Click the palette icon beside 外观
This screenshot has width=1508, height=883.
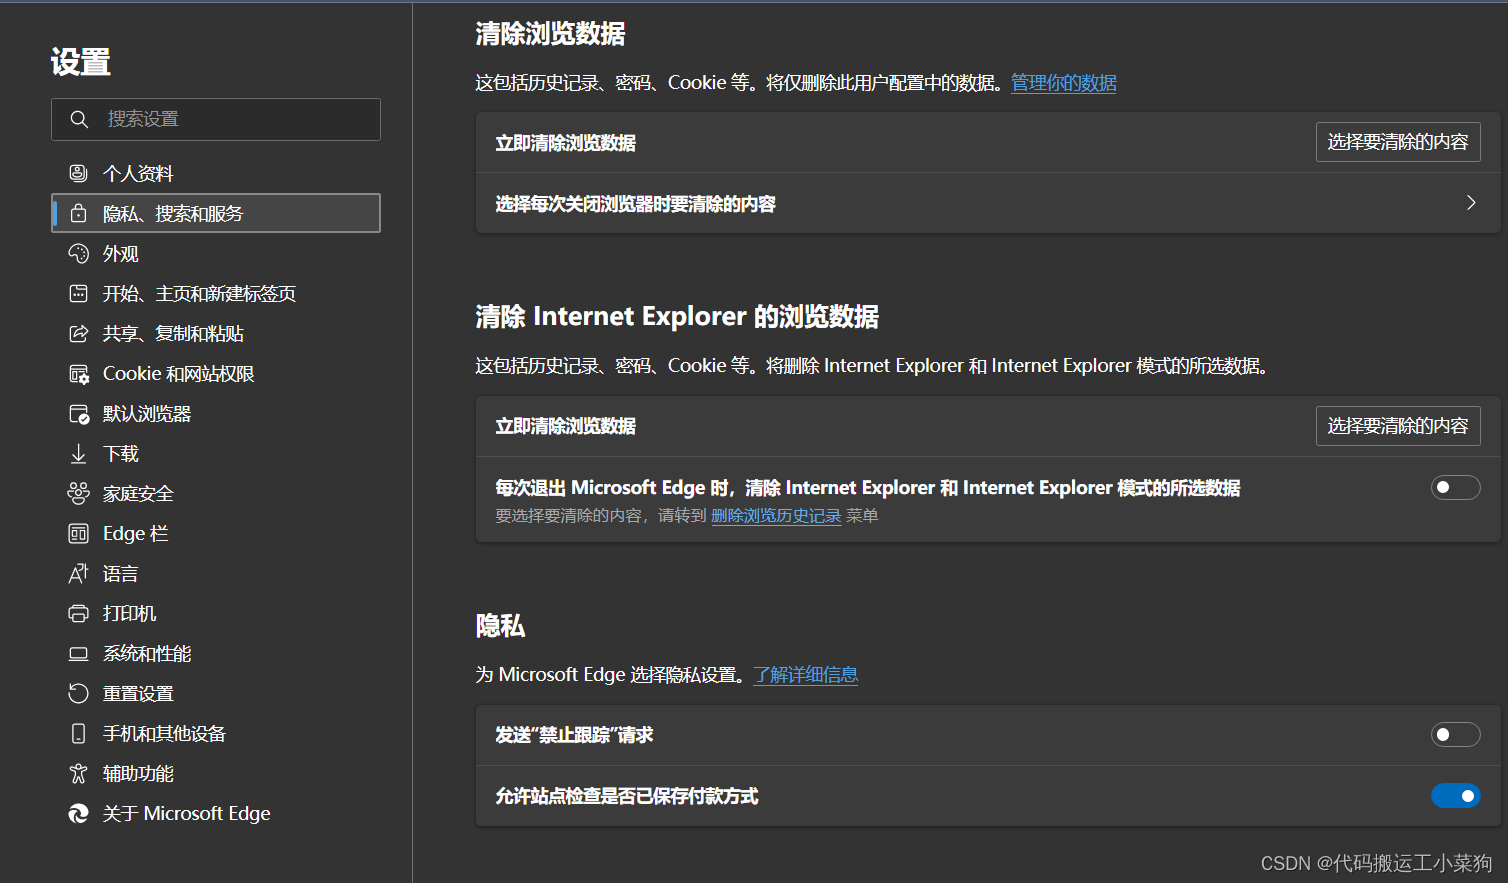[x=78, y=253]
